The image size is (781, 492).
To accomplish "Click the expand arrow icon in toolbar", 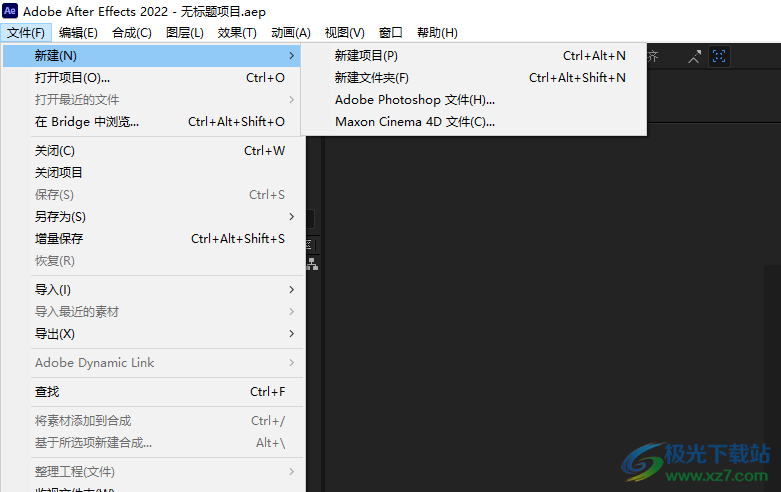I will 694,56.
